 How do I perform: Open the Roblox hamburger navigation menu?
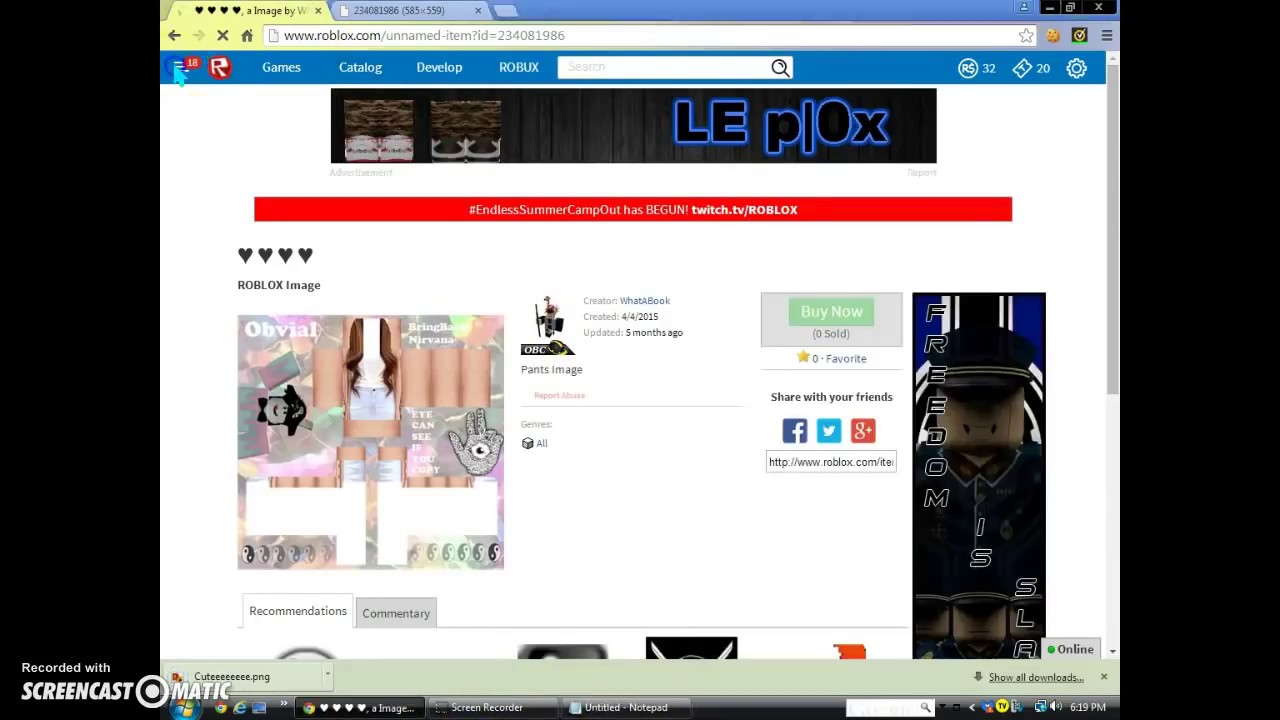tap(179, 67)
